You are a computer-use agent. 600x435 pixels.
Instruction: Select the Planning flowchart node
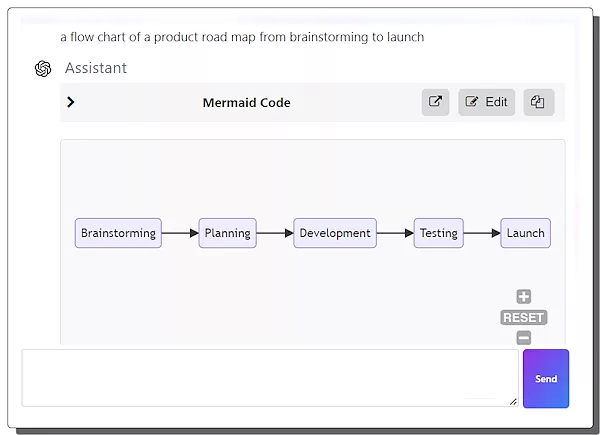point(227,233)
